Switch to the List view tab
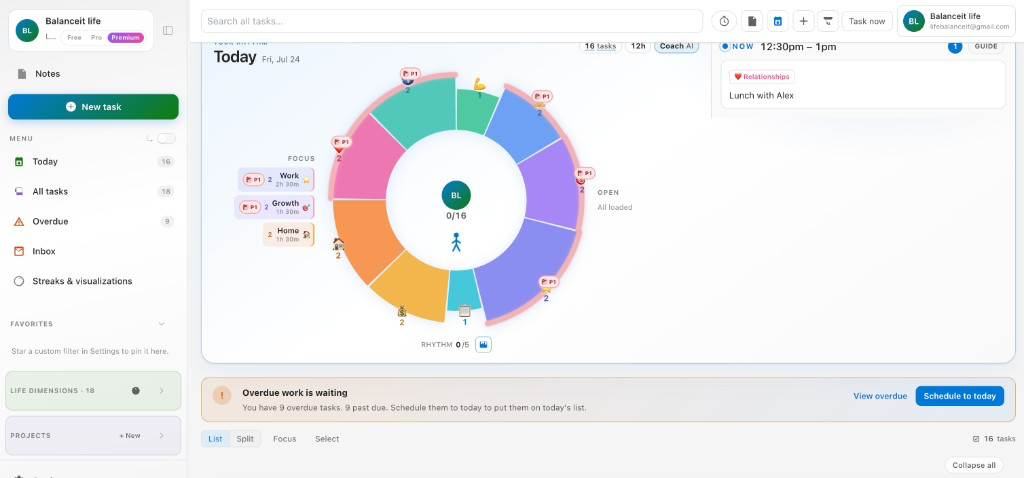The width and height of the screenshot is (1024, 478). [215, 439]
